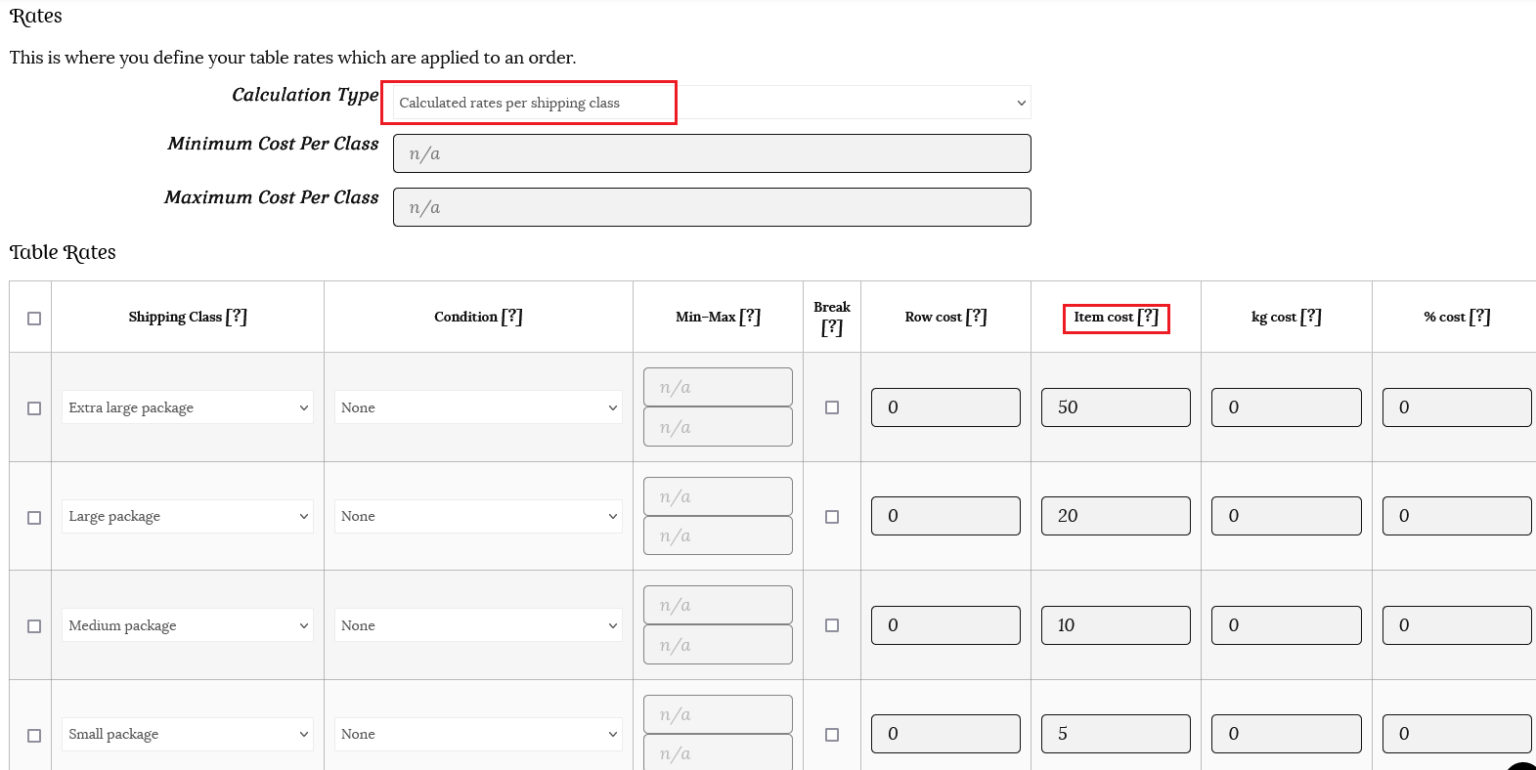Check the Small package row checkbox
1536x770 pixels.
34,735
